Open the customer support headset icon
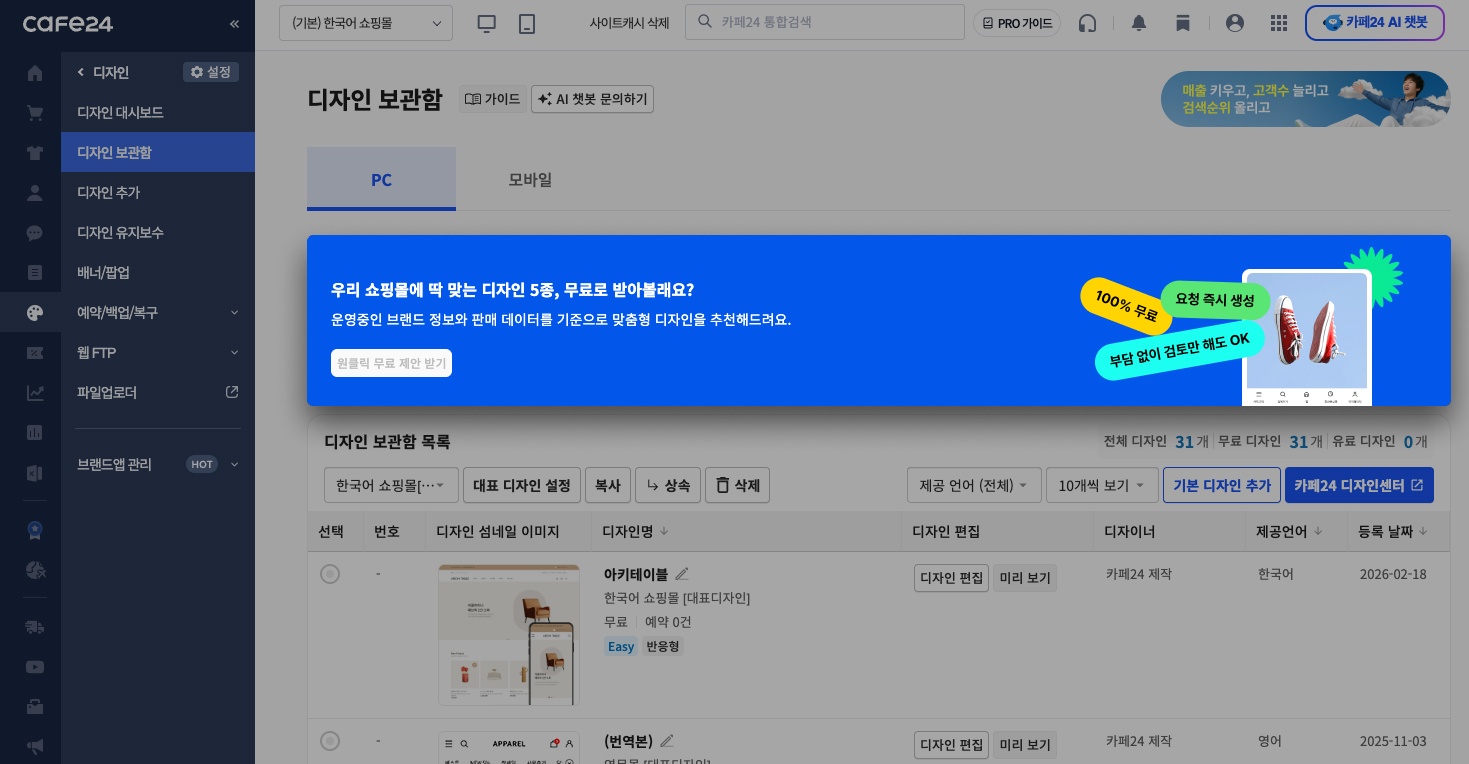 tap(1088, 23)
